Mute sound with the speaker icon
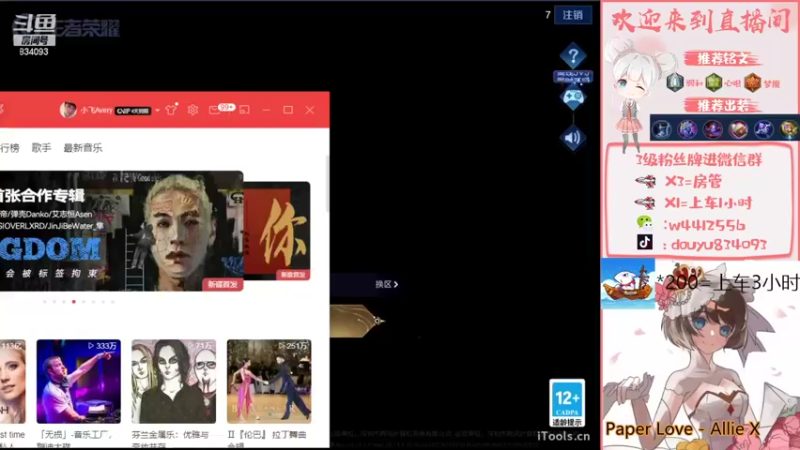The width and height of the screenshot is (800, 450). [573, 138]
